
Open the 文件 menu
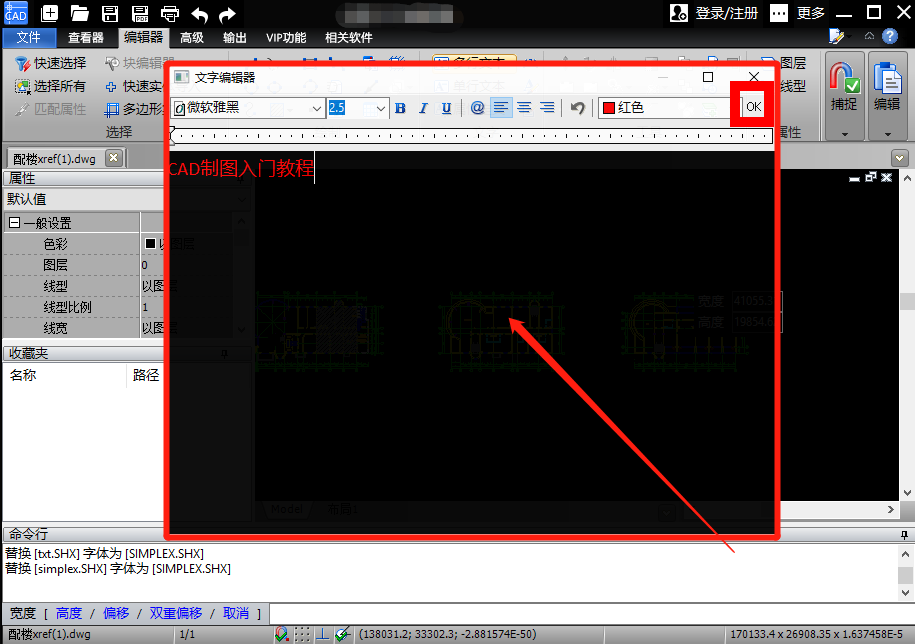click(29, 38)
